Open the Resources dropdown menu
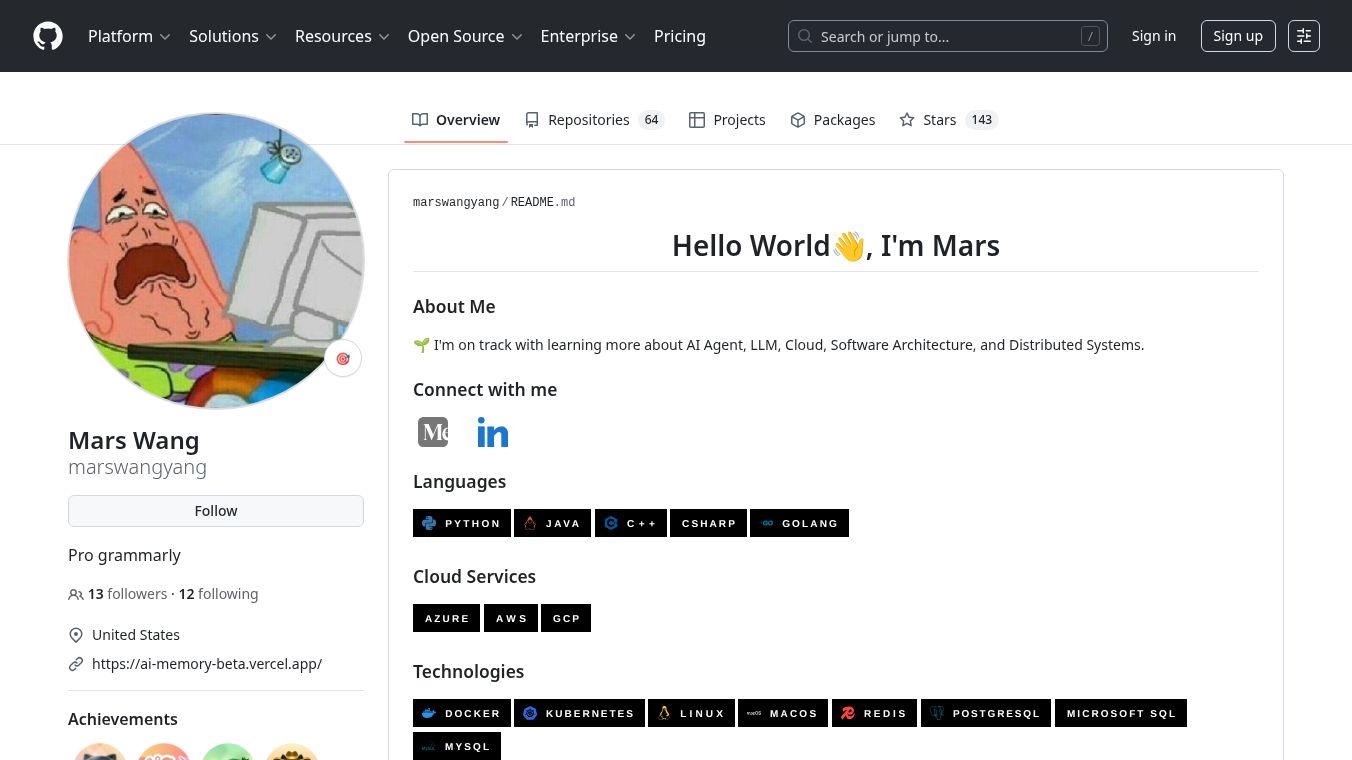The height and width of the screenshot is (760, 1352). pos(342,36)
